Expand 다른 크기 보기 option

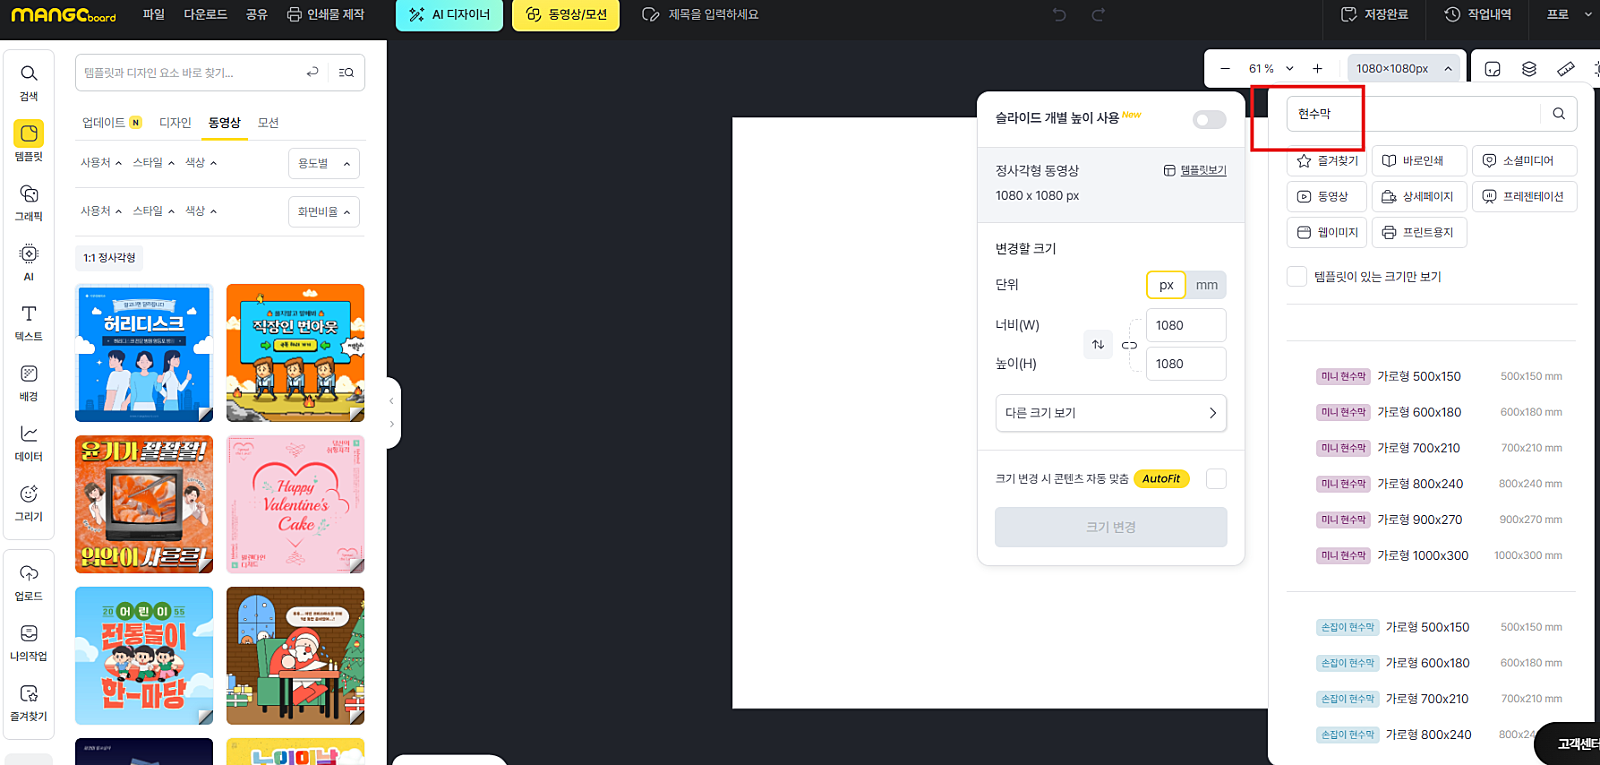click(x=1110, y=413)
